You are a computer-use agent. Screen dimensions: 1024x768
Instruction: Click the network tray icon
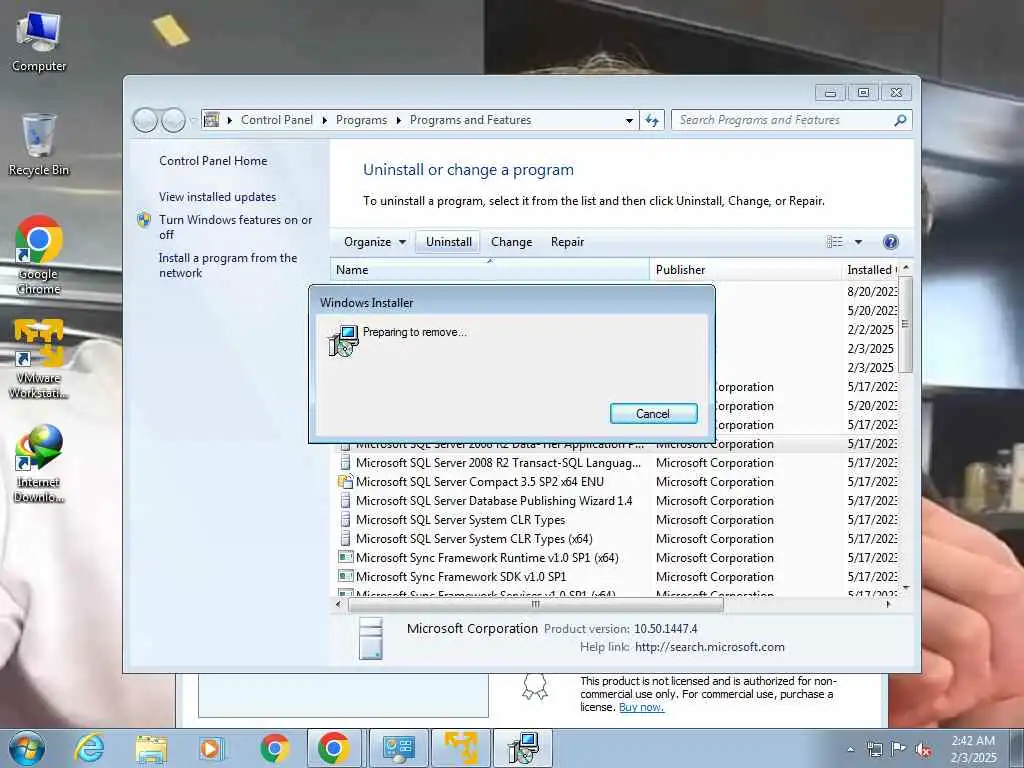point(874,750)
